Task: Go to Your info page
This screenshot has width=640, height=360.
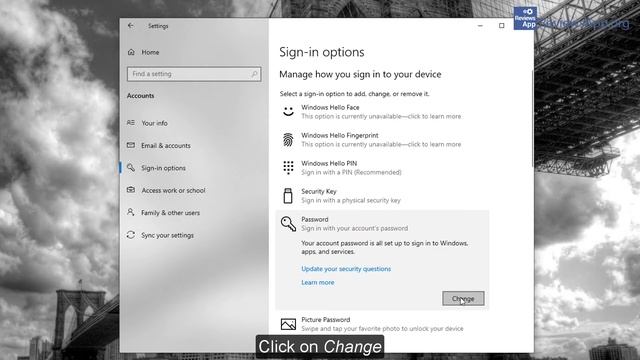Action: (x=154, y=123)
